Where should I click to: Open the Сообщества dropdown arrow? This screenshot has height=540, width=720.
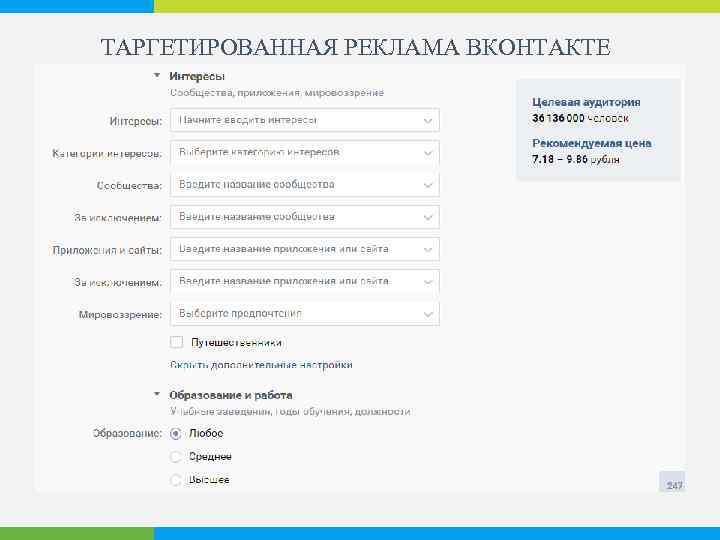click(x=428, y=185)
